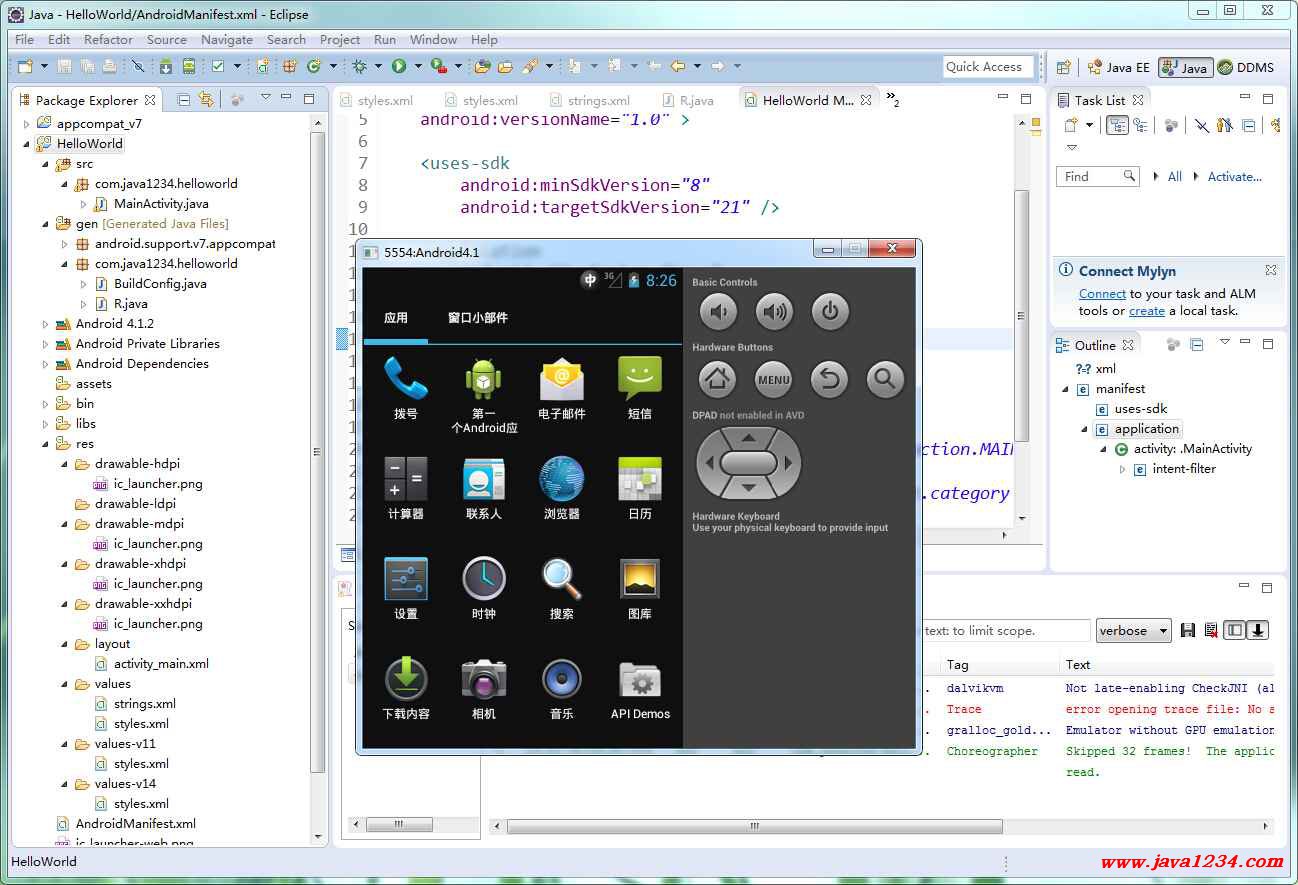Switch to the Java EE perspective
The height and width of the screenshot is (885, 1298).
[x=1118, y=67]
